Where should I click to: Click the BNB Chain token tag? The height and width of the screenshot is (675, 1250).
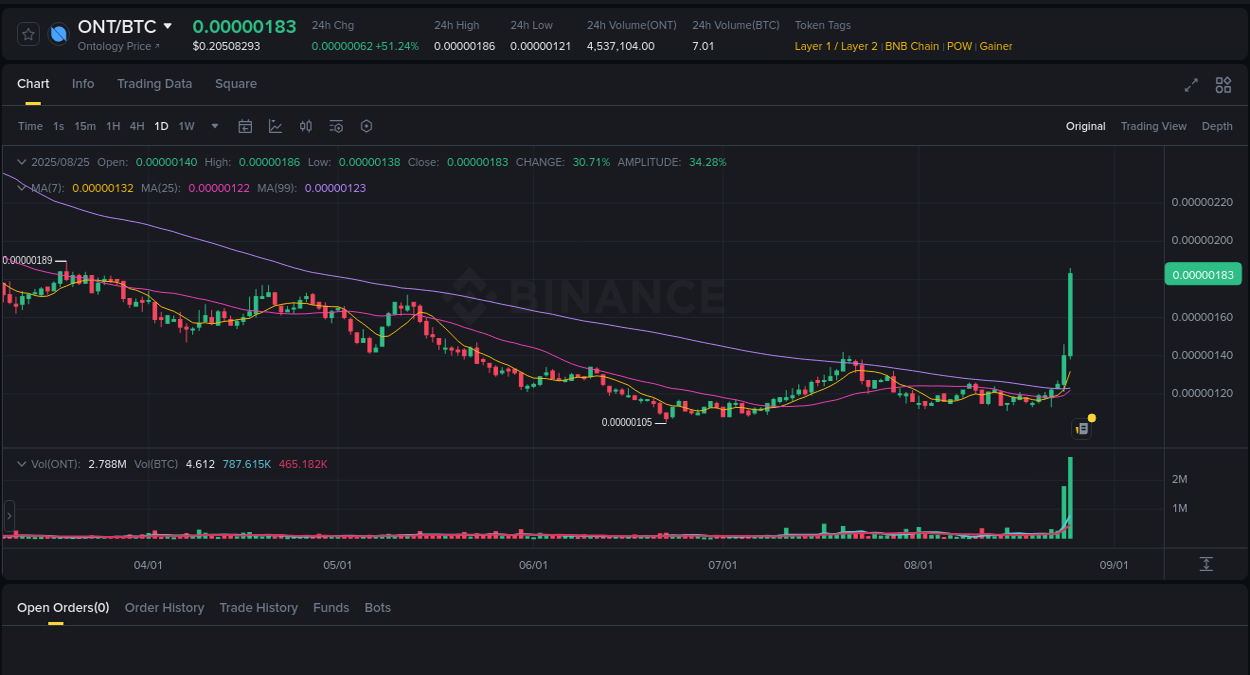point(912,46)
